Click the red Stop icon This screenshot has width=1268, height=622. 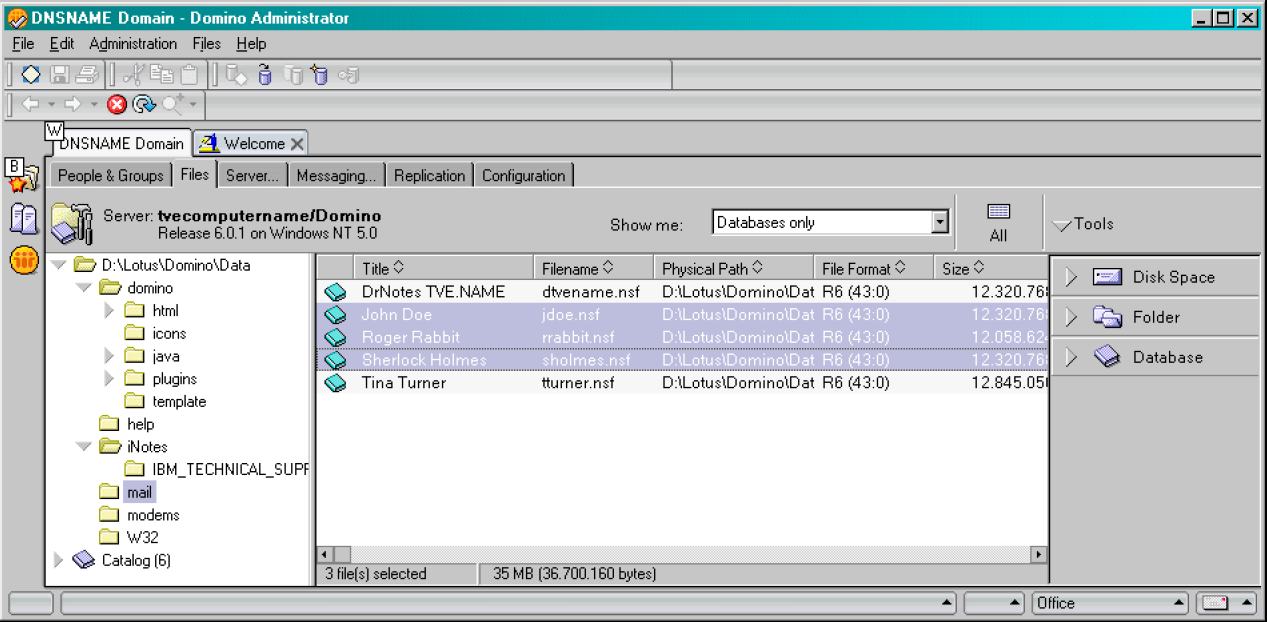click(117, 104)
